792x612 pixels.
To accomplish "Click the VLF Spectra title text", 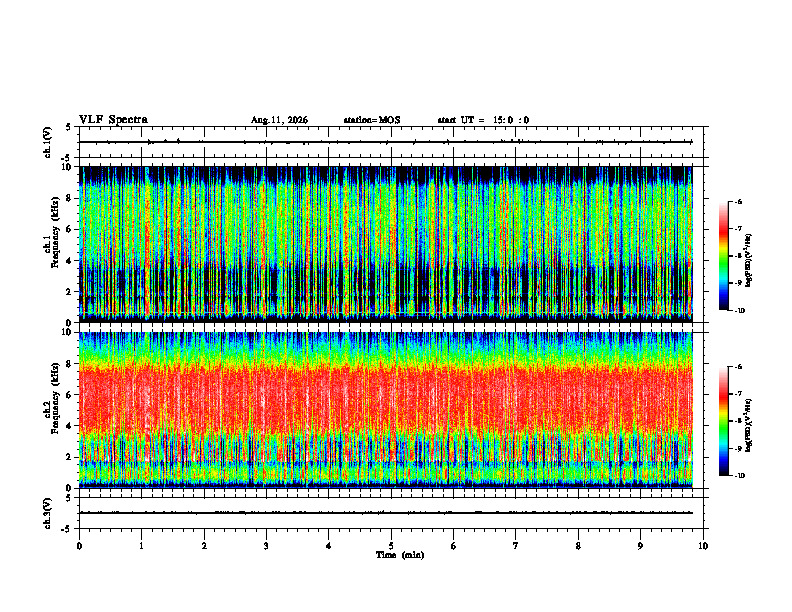I will 113,120.
